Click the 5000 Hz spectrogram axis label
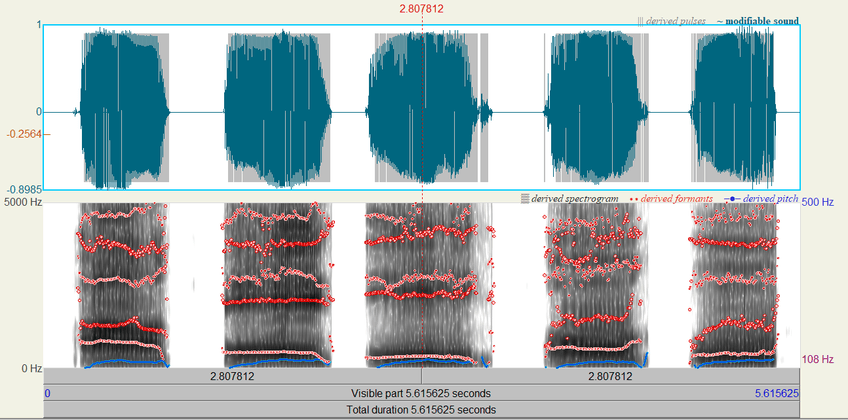 [x=21, y=203]
